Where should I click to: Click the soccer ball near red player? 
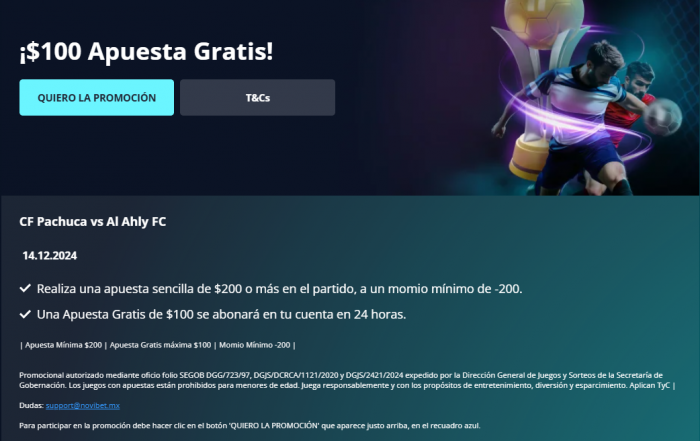662,117
